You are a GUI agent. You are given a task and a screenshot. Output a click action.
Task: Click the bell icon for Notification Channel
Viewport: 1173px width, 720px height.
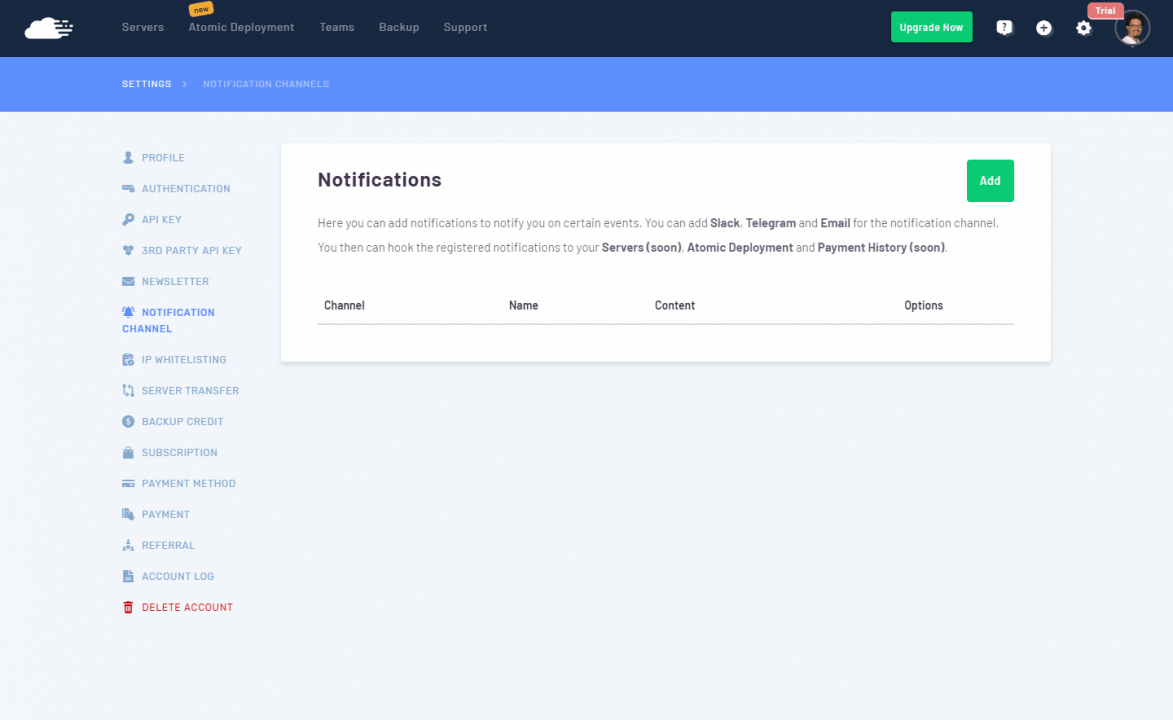tap(127, 311)
